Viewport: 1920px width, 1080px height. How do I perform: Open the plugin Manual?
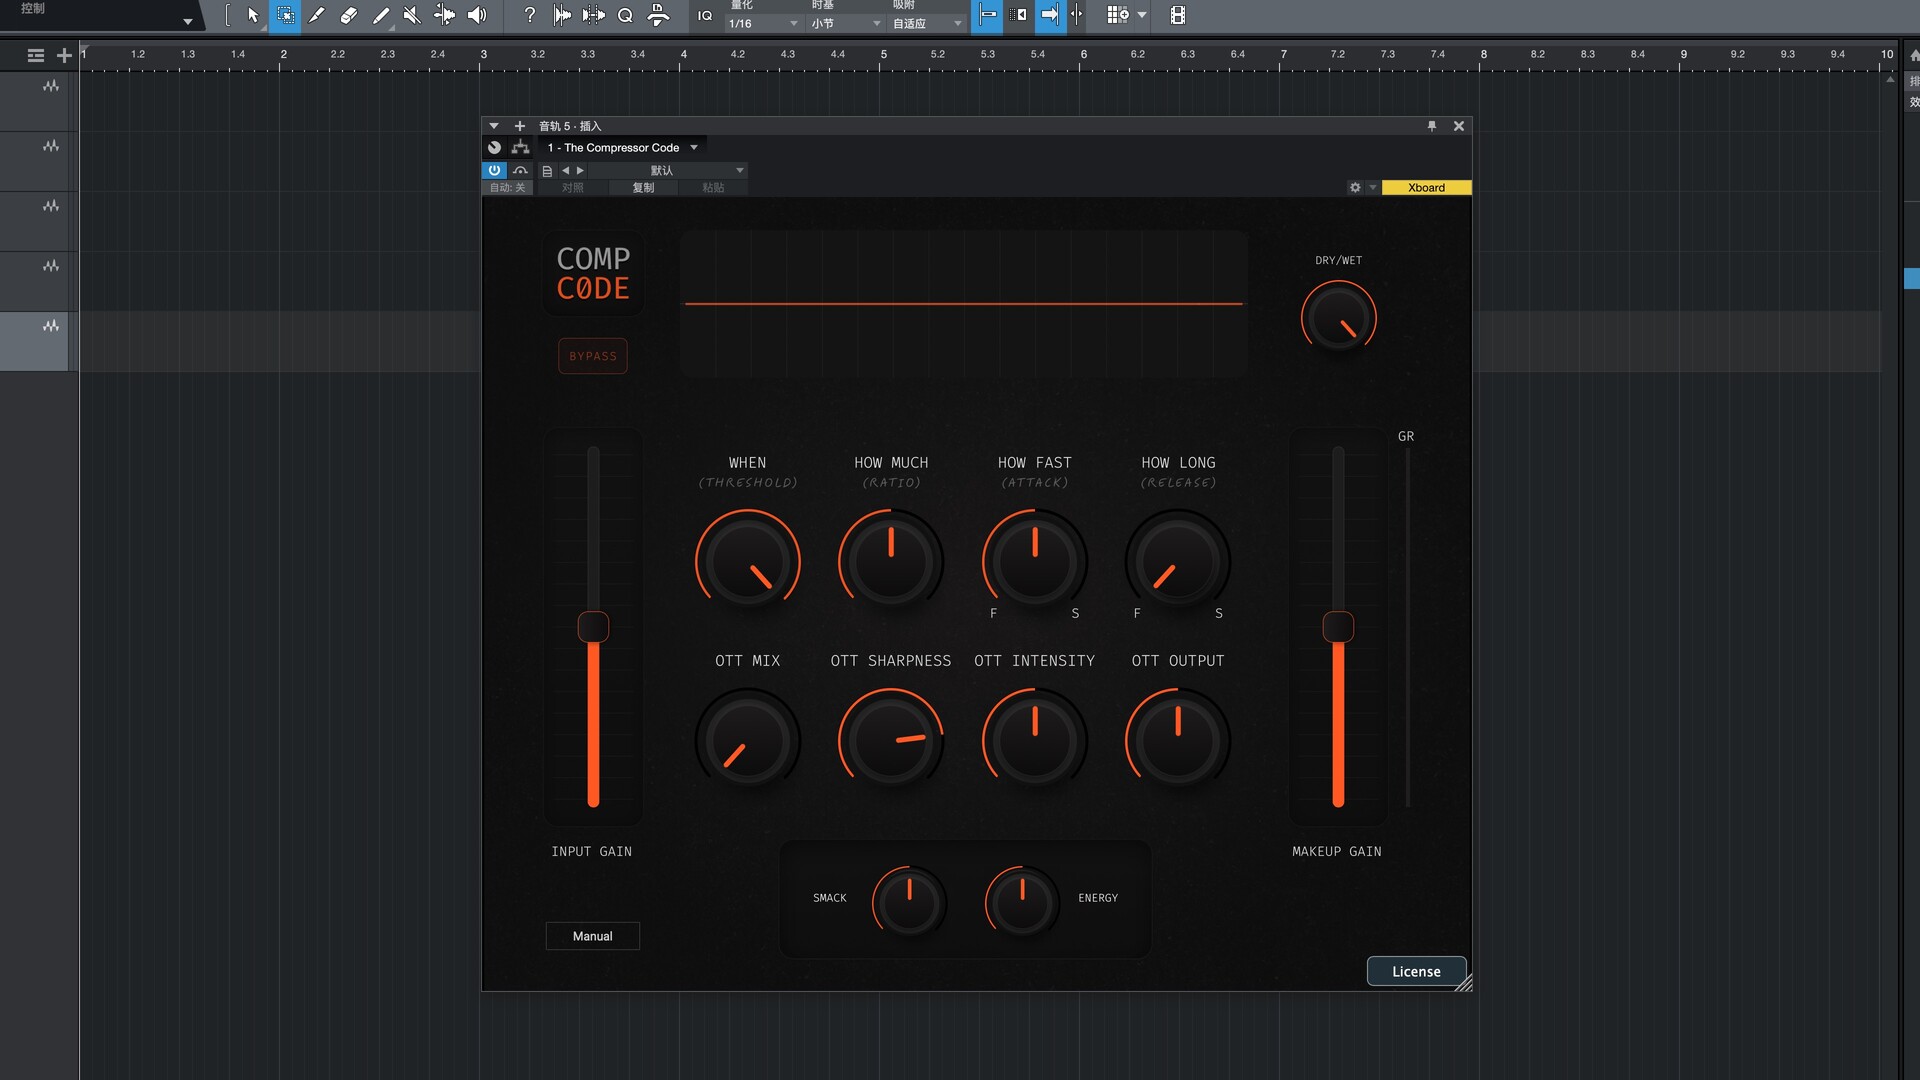[592, 936]
